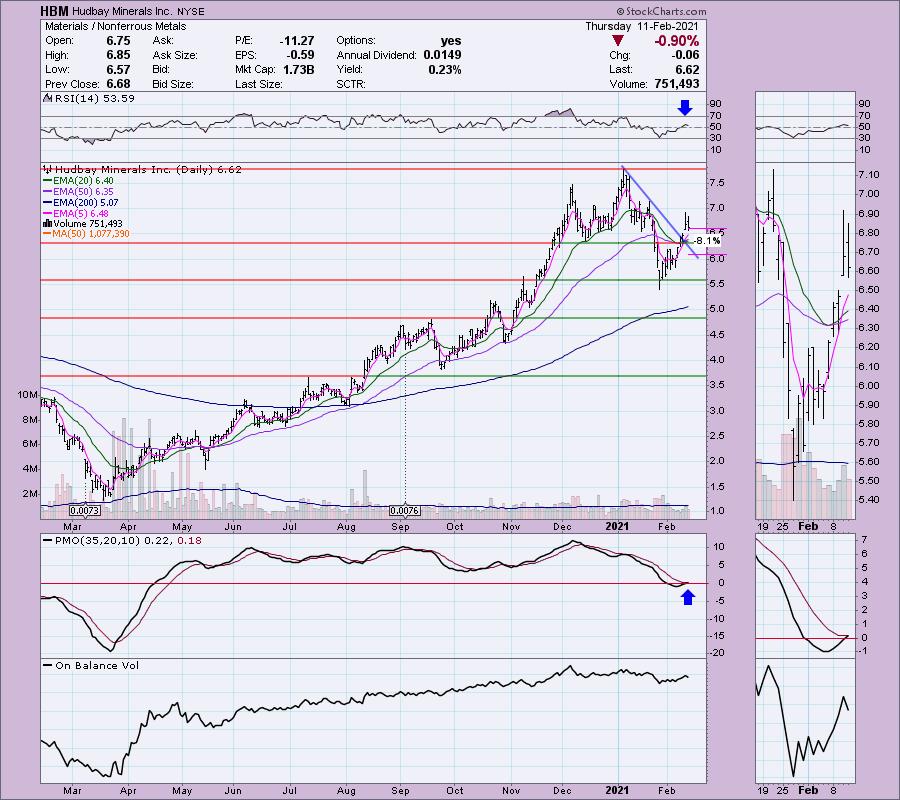The width and height of the screenshot is (900, 800).
Task: Click the 0.0076 dividend marker label
Action: (404, 510)
